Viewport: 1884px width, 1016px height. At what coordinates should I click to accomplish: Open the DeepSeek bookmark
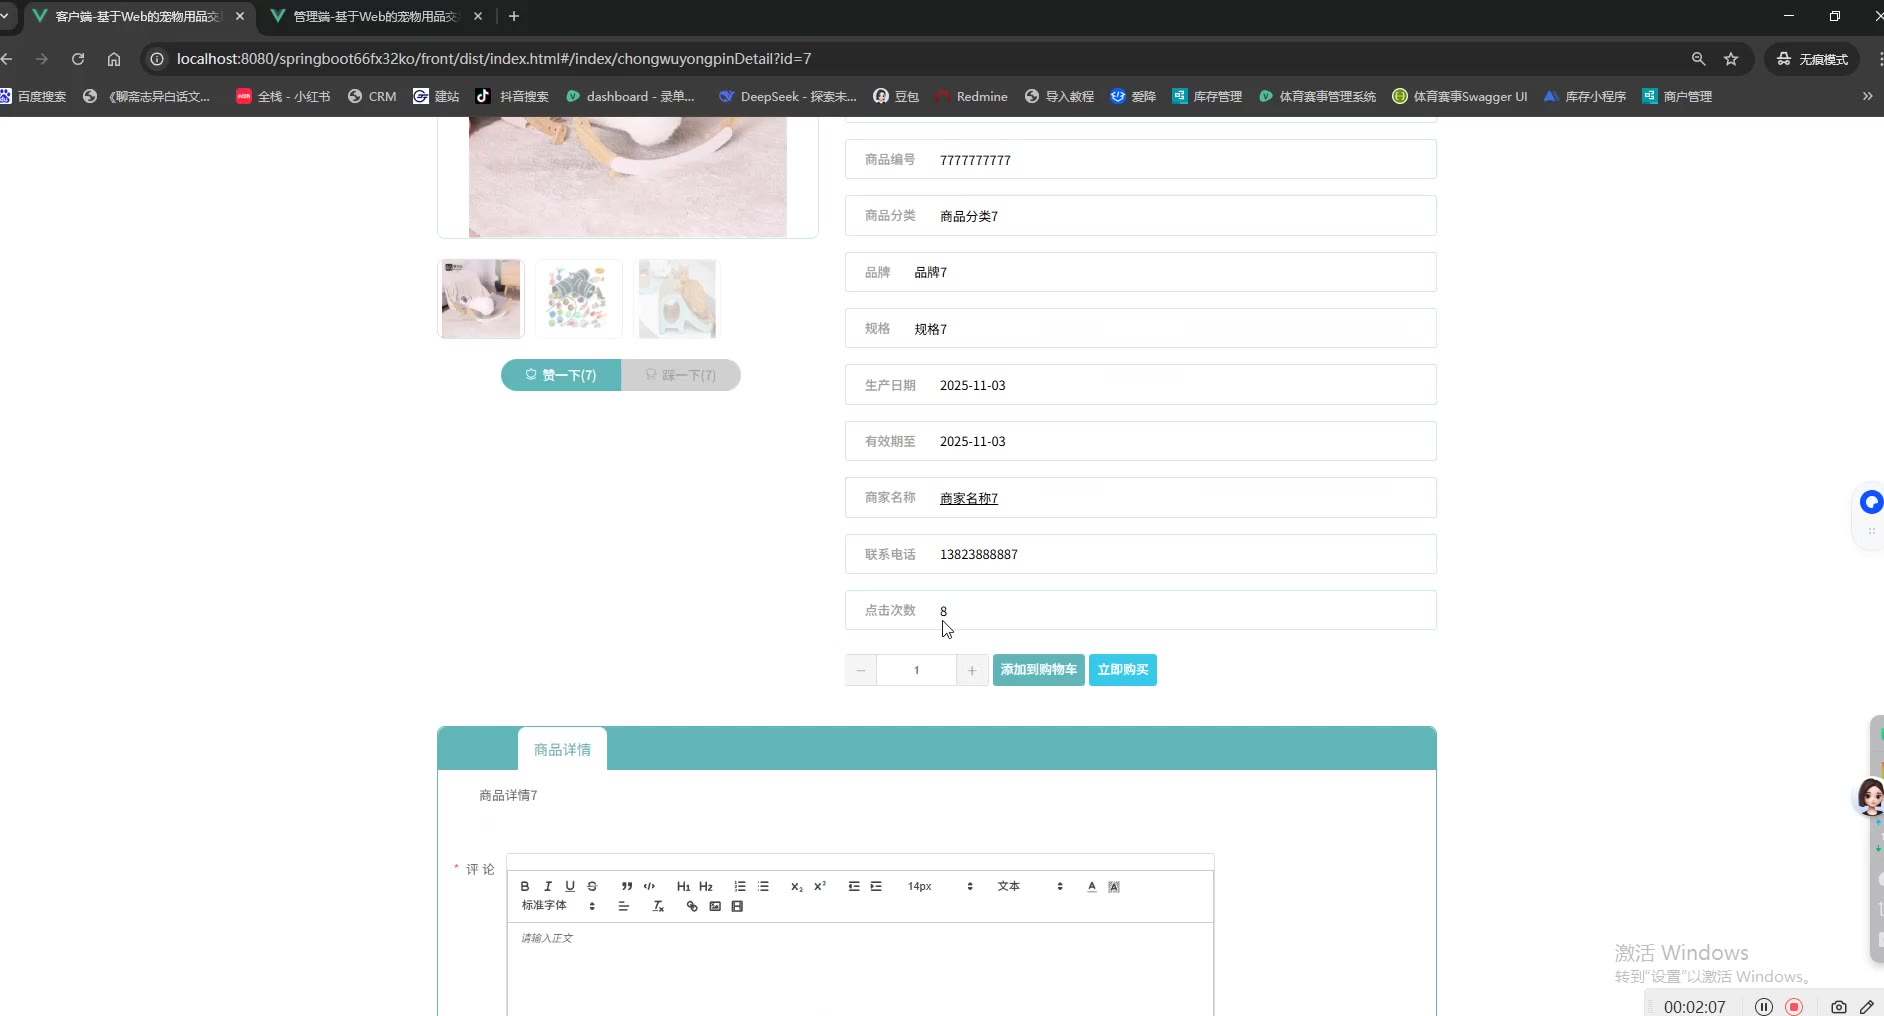tap(787, 96)
